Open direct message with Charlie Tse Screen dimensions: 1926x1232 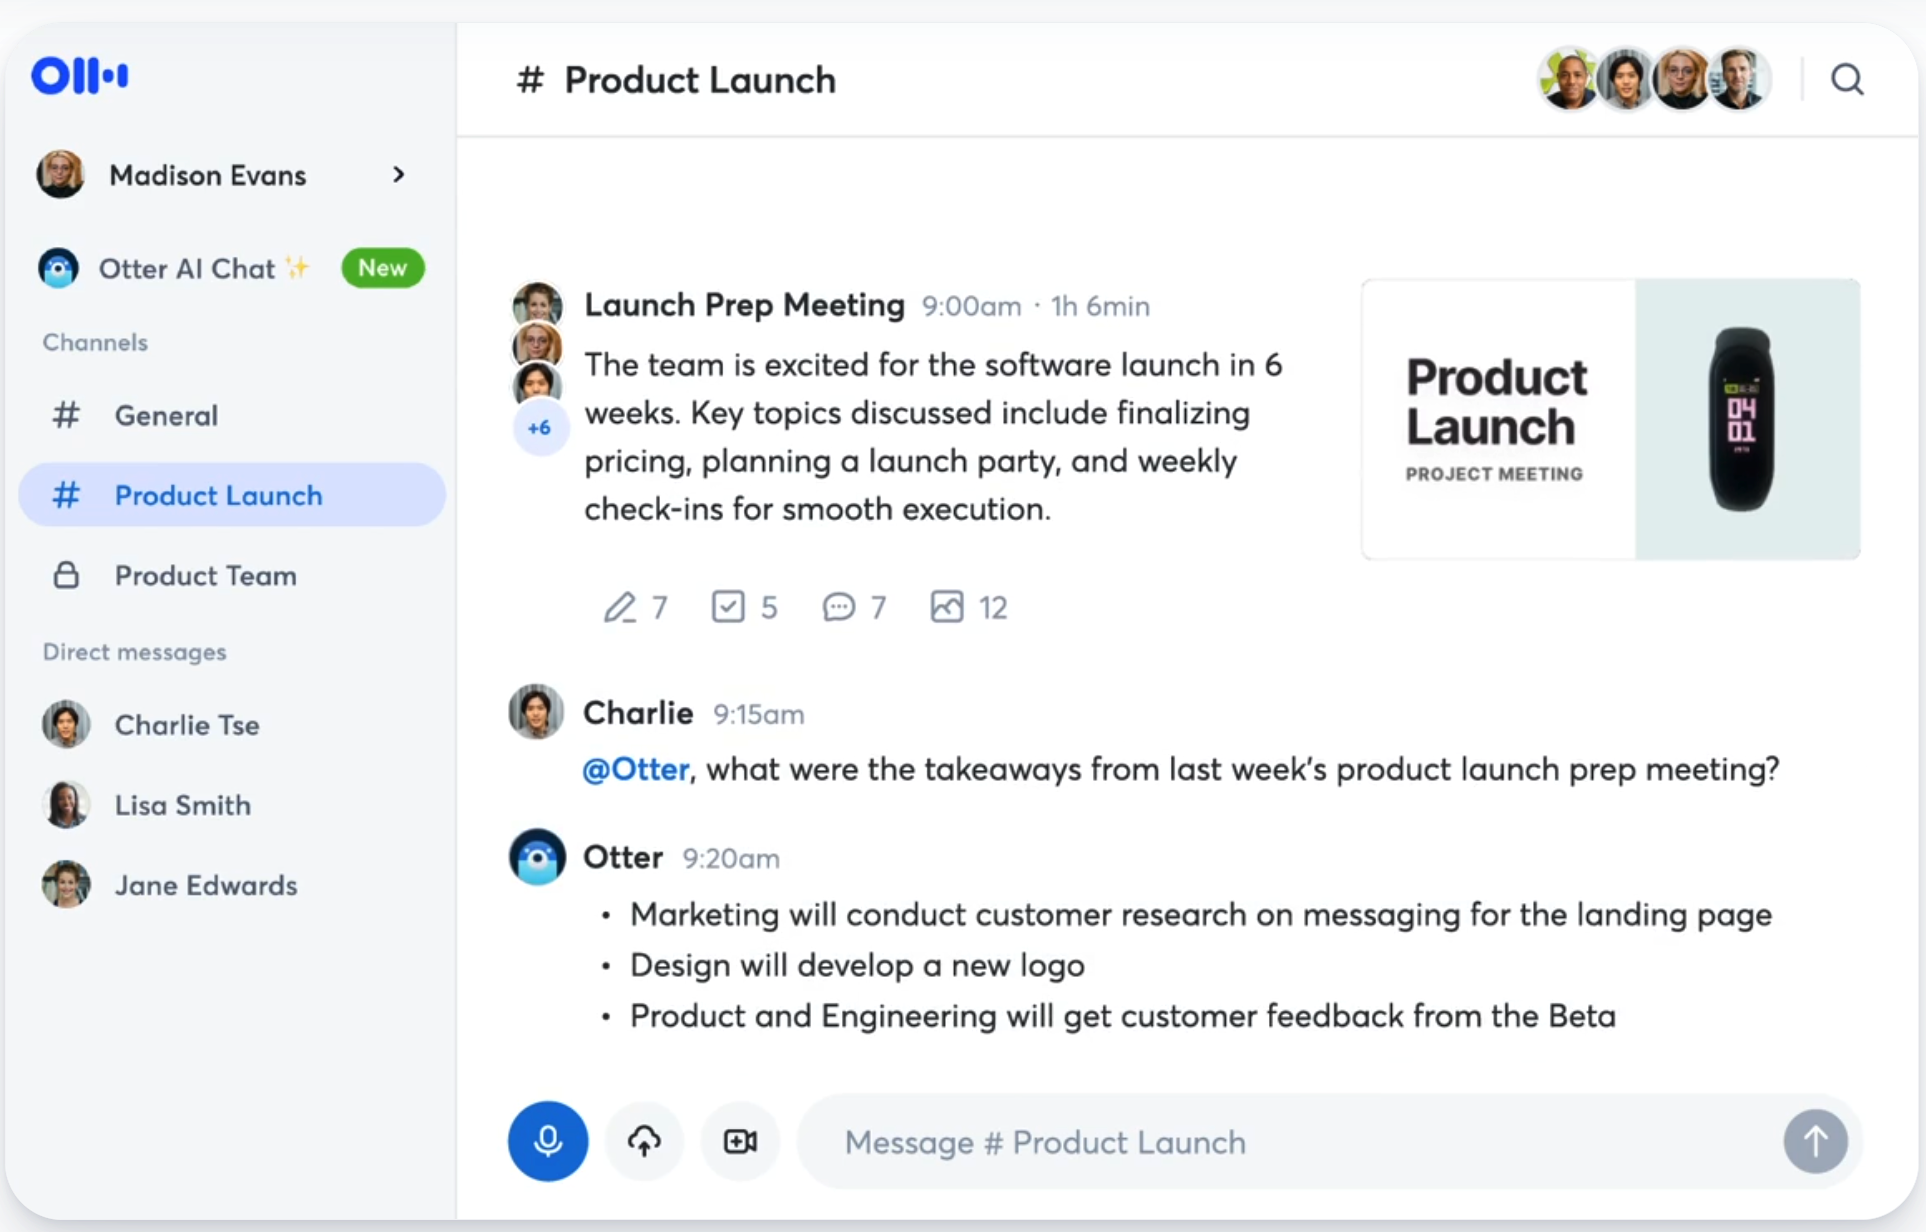[x=186, y=725]
